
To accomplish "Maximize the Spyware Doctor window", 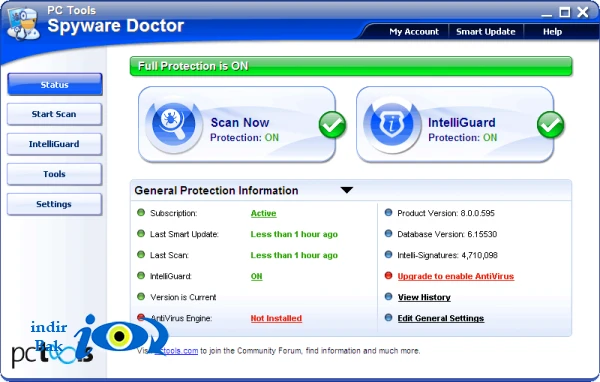I will [565, 12].
